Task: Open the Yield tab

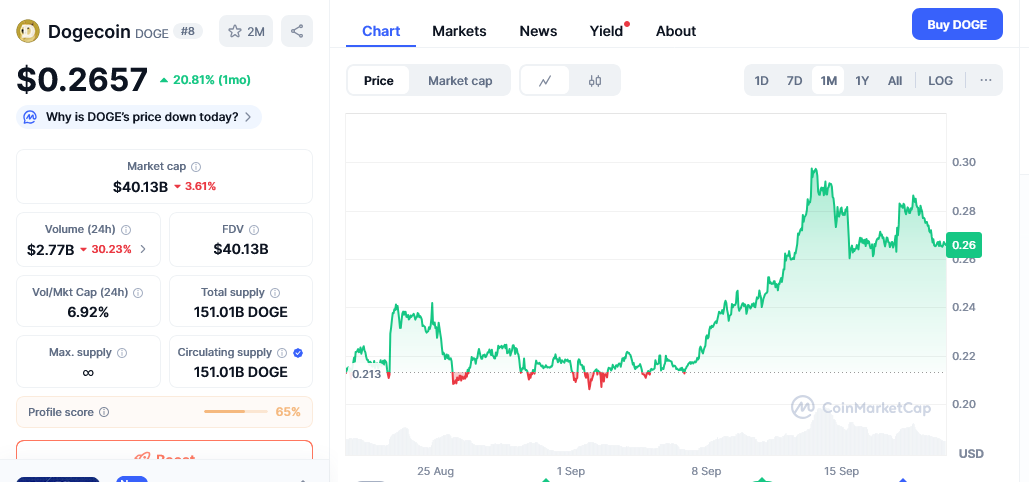Action: (606, 31)
